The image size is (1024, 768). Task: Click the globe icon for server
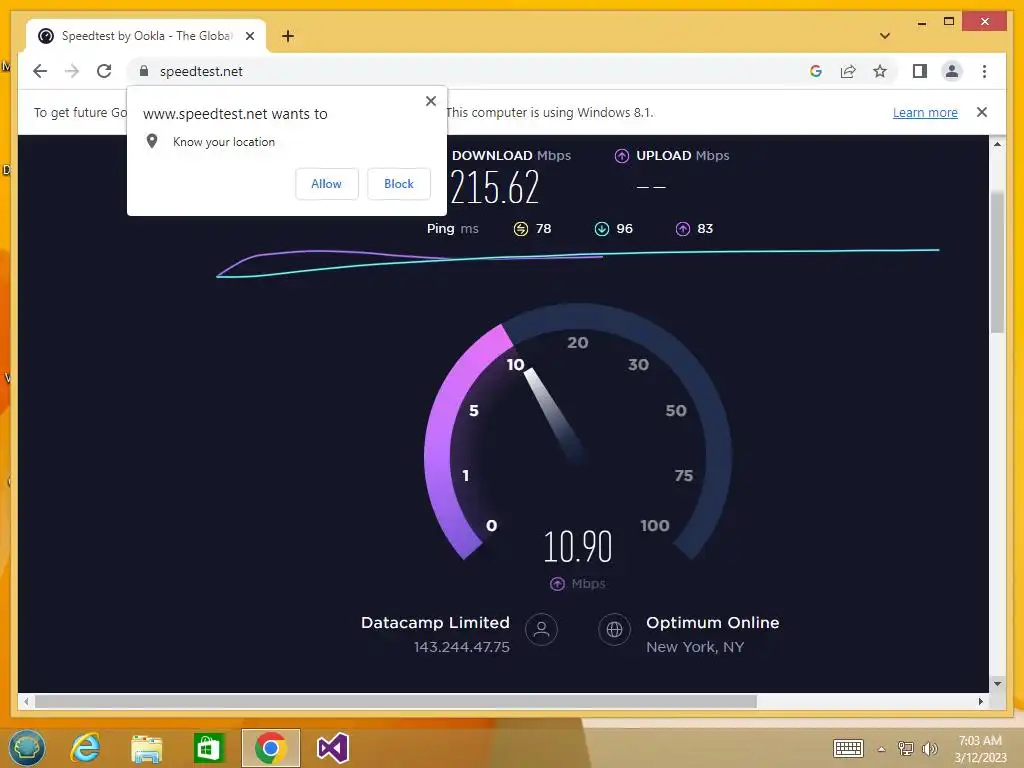point(615,630)
